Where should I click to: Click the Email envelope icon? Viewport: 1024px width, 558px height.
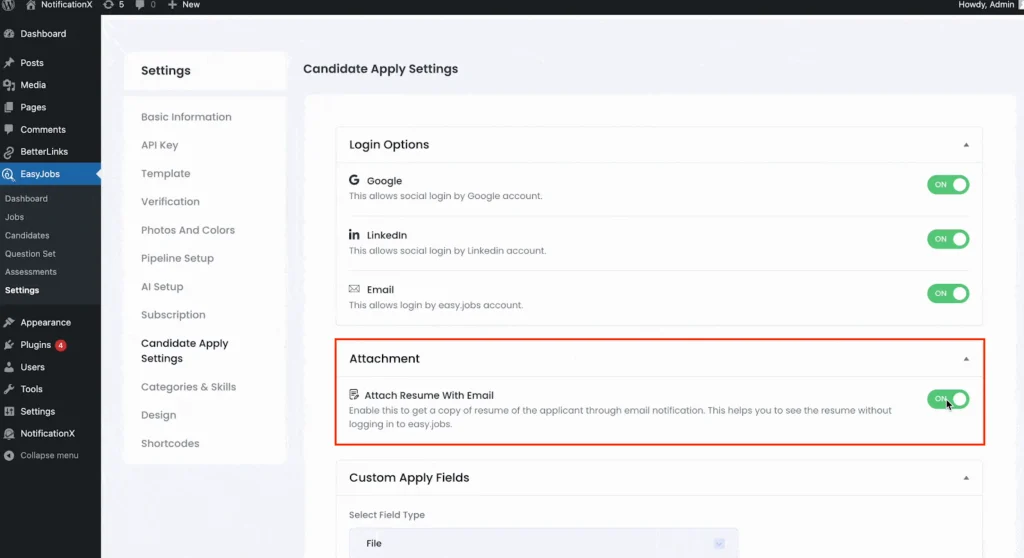(354, 289)
